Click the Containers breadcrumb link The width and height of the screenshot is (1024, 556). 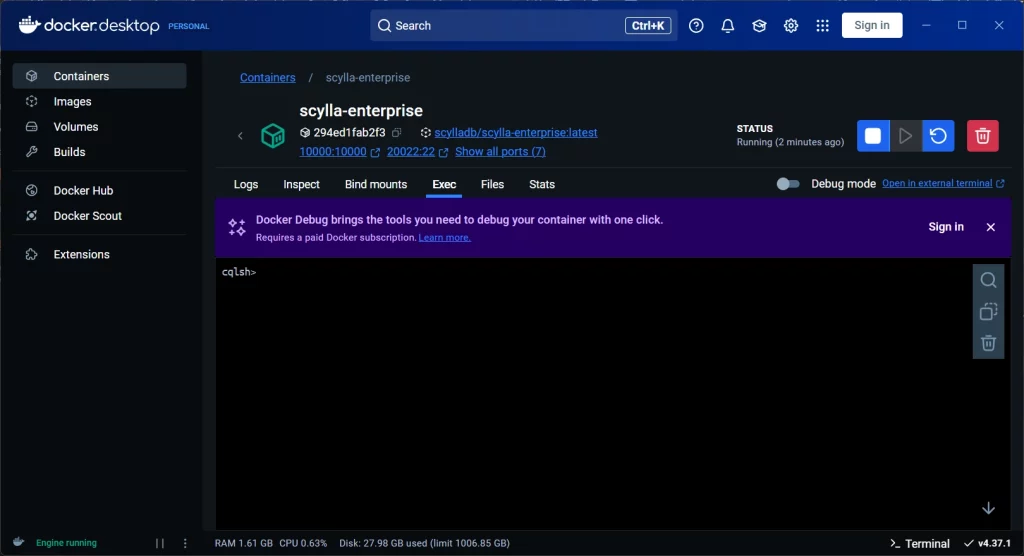tap(267, 77)
